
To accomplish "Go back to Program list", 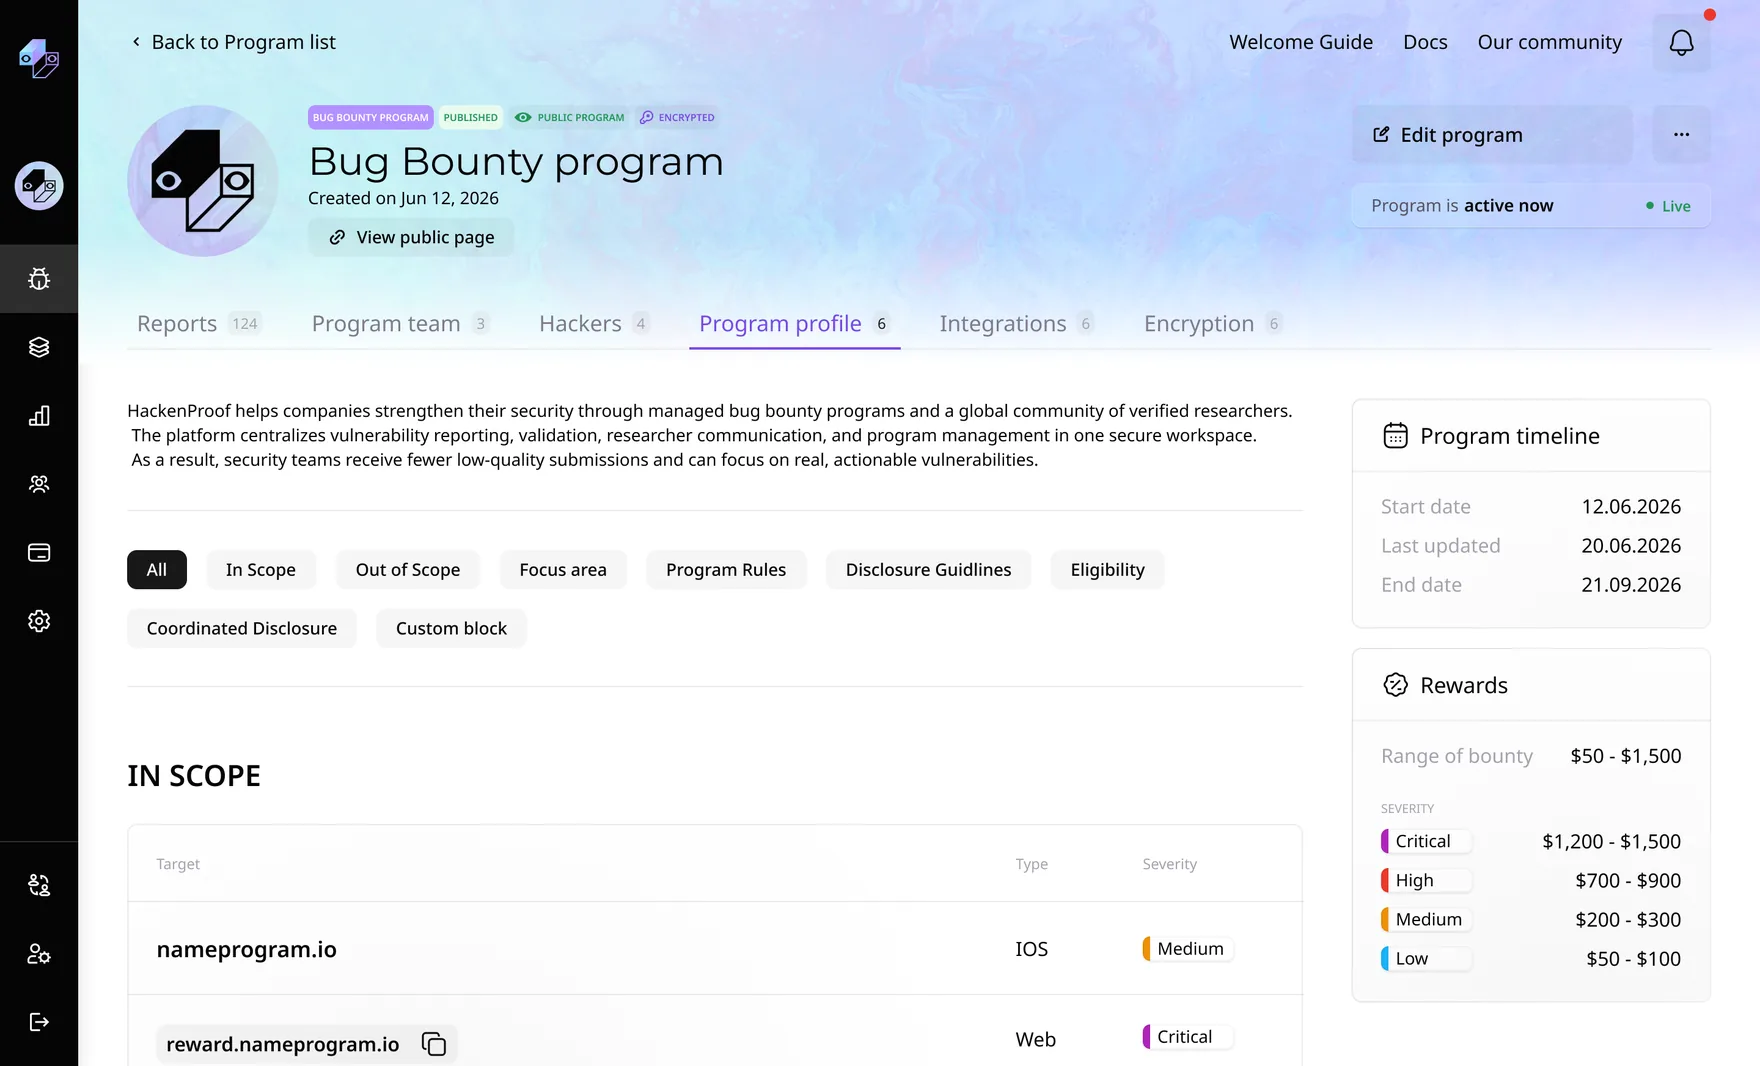I will 233,42.
